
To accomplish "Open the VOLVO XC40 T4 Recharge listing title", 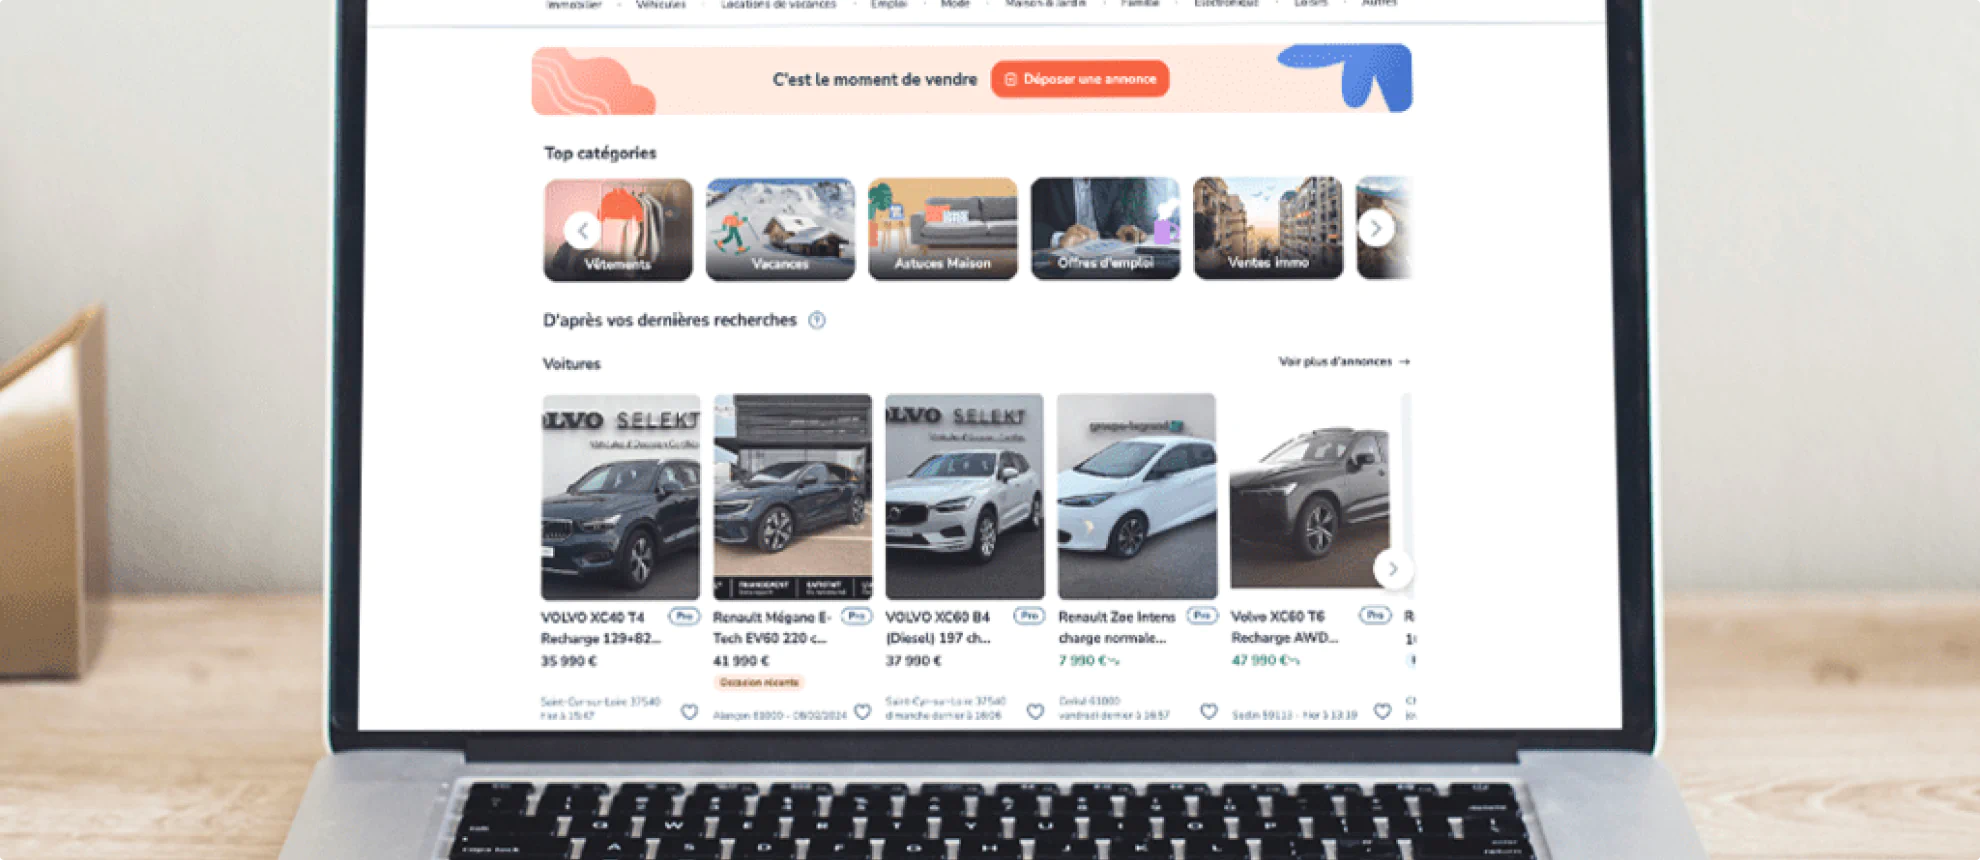I will (x=601, y=628).
